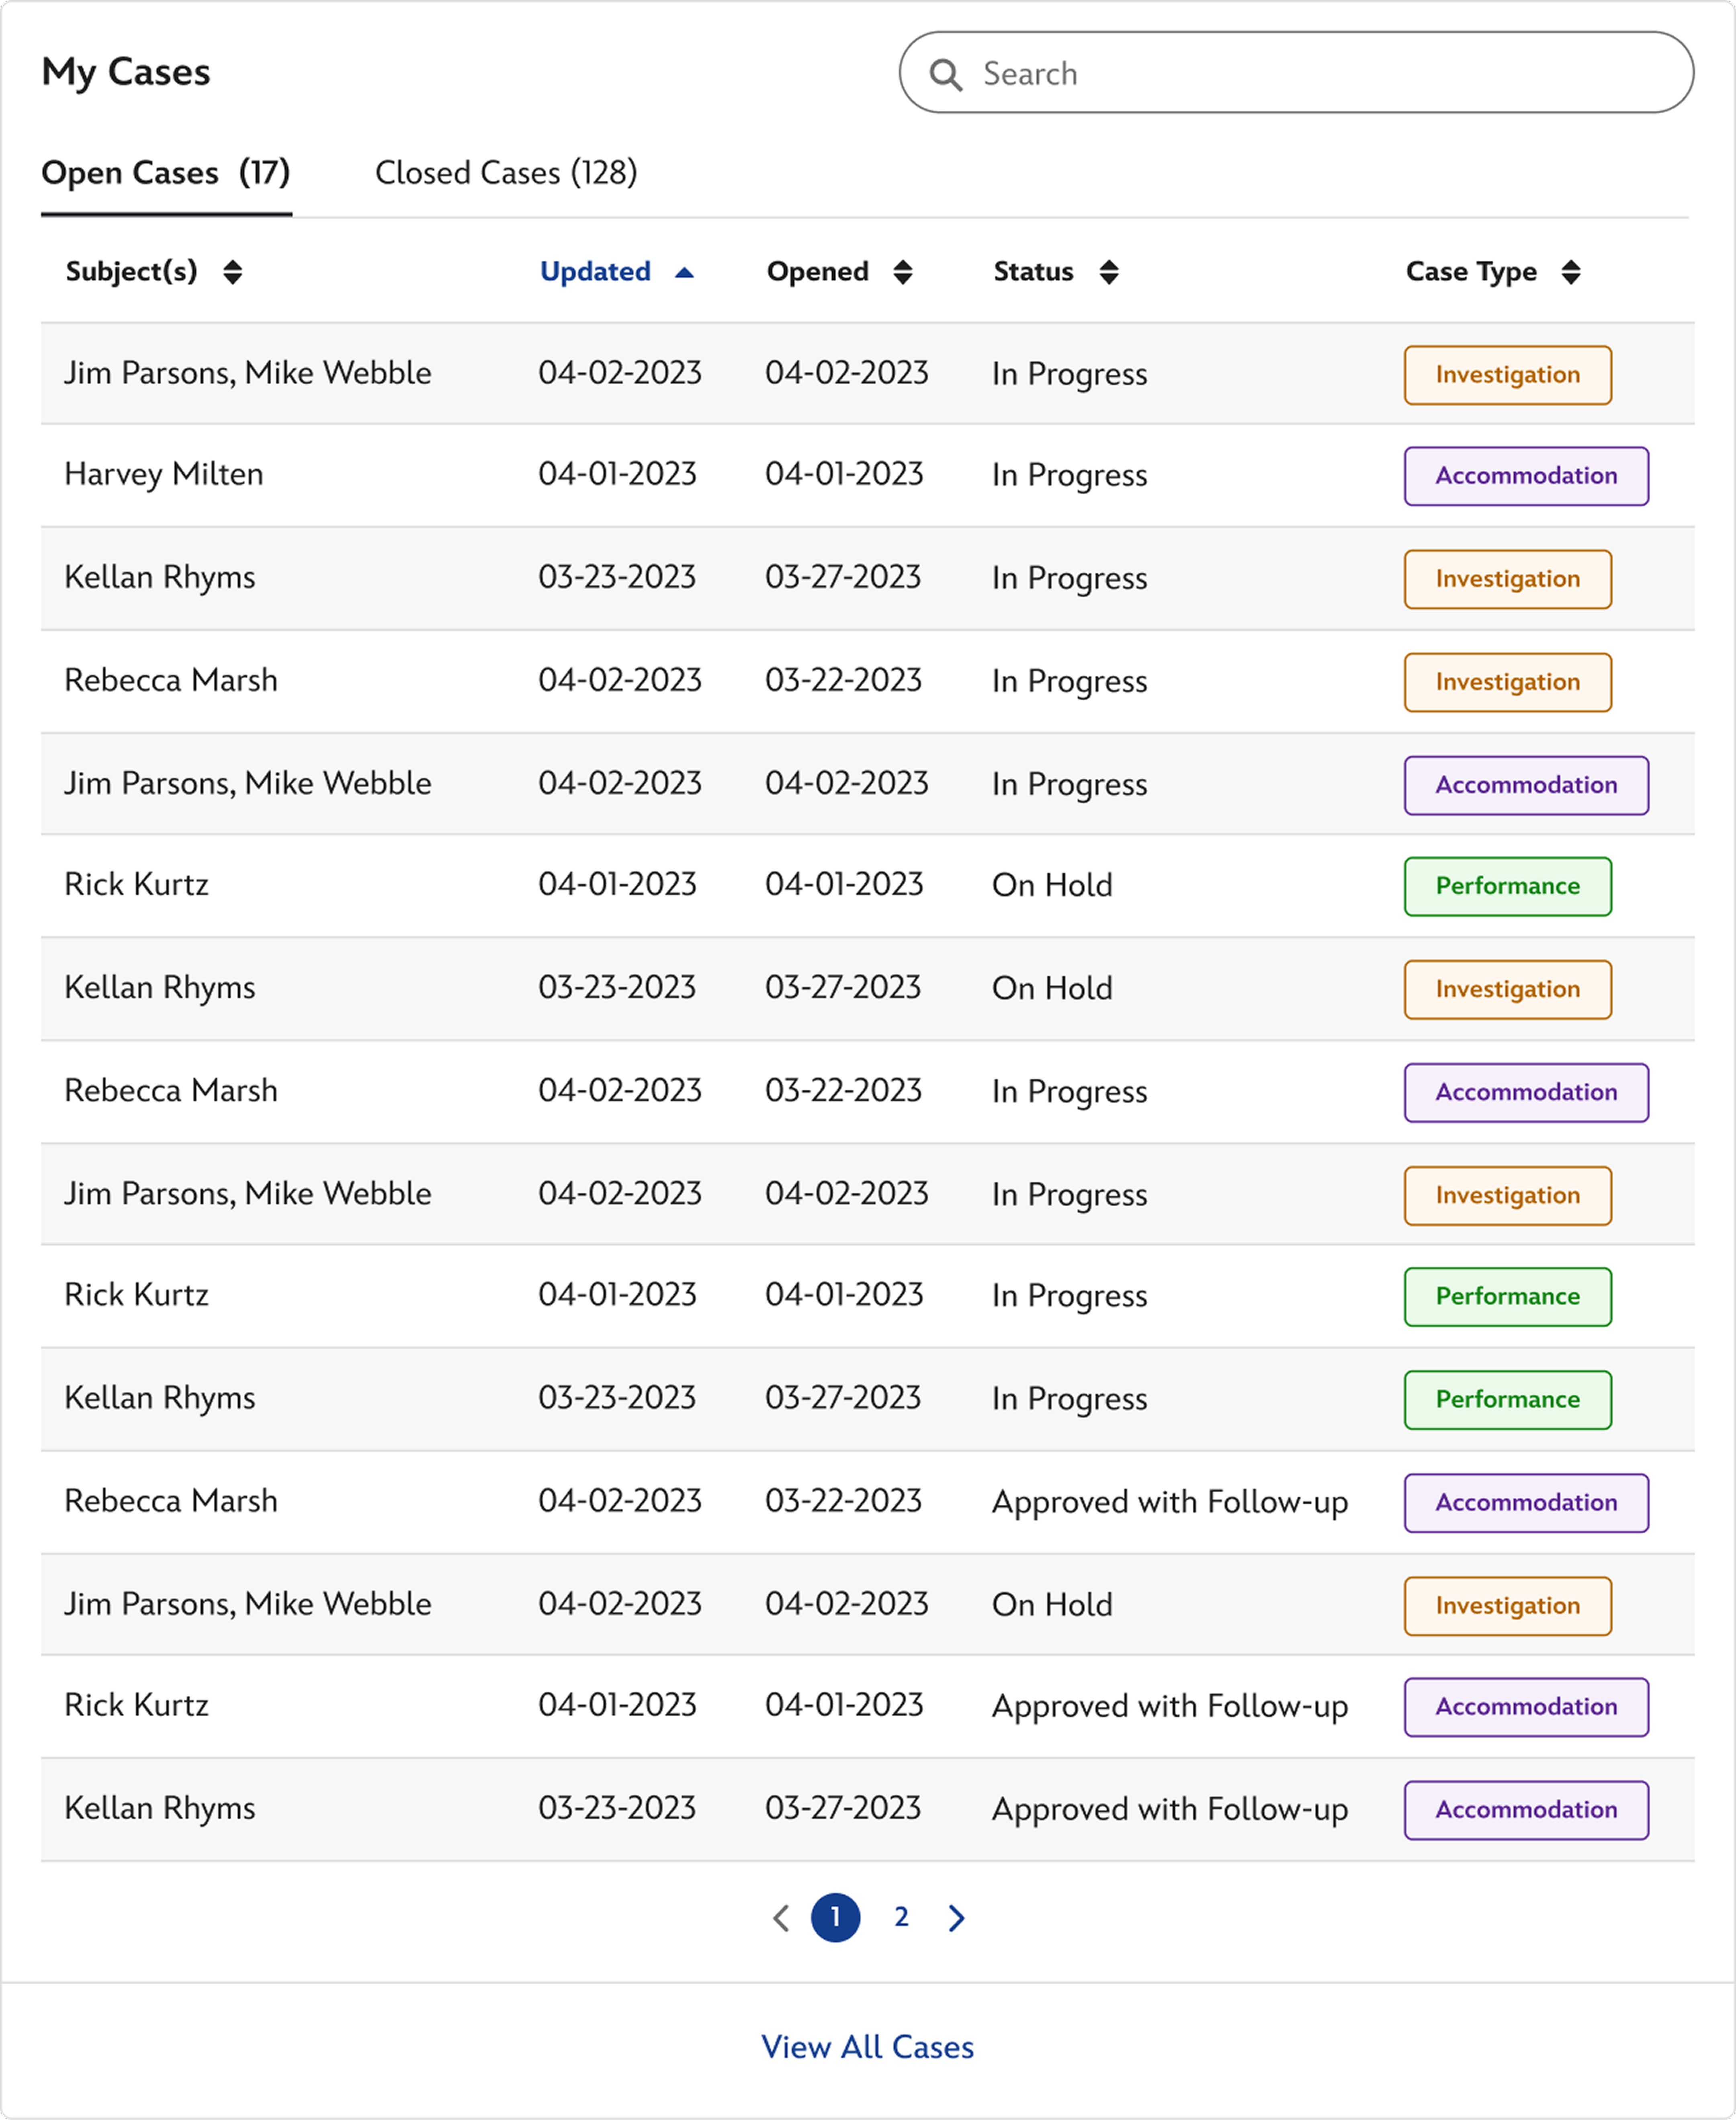Click the Updated column header label
The width and height of the screenshot is (1736, 2120).
(x=595, y=272)
